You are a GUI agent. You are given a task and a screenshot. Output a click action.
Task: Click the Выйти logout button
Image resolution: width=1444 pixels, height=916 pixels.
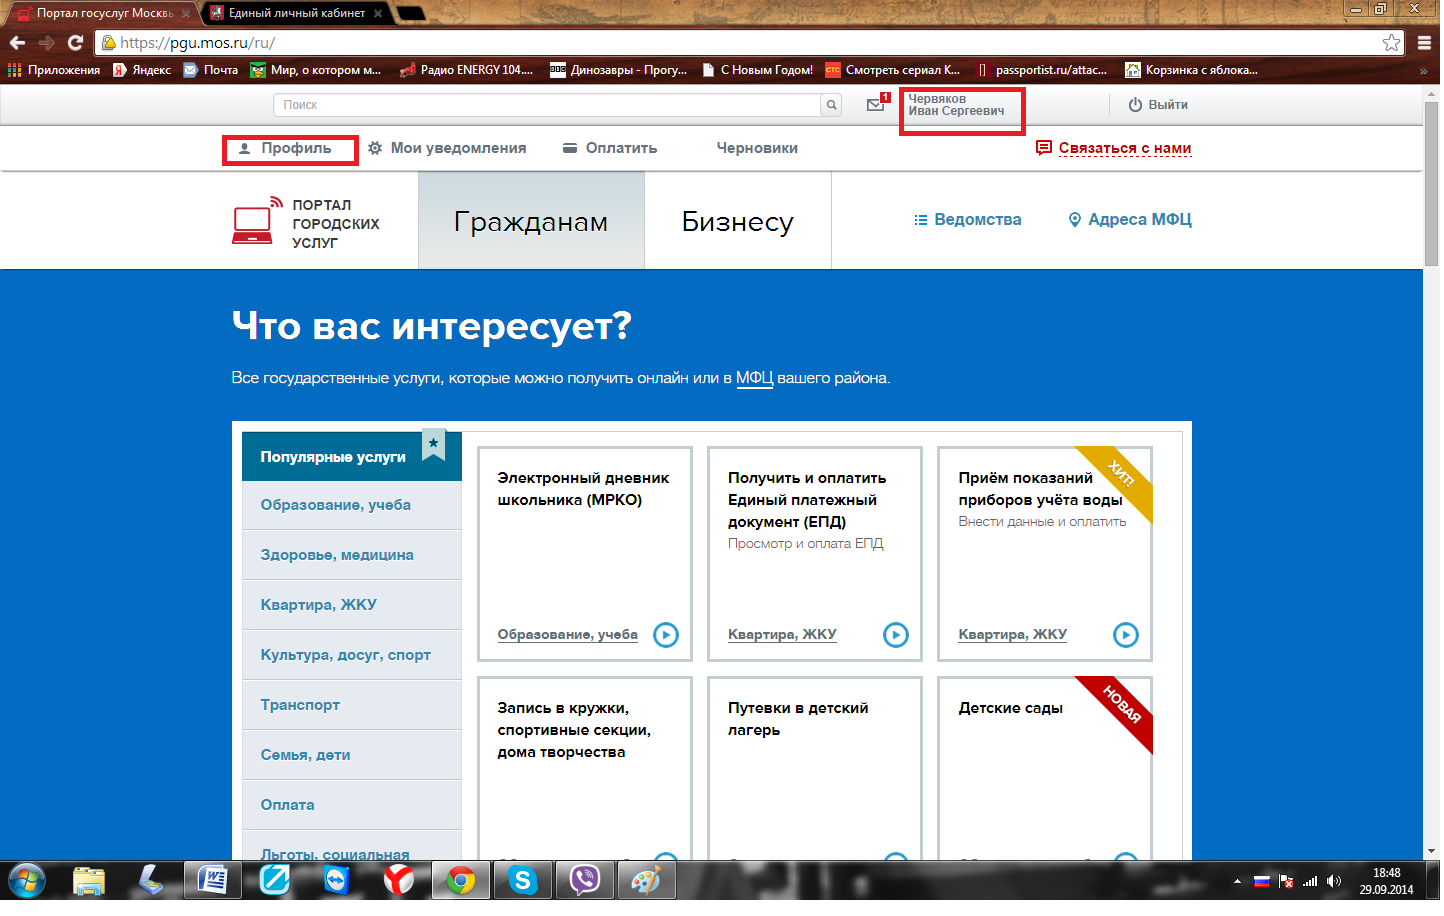click(1158, 105)
